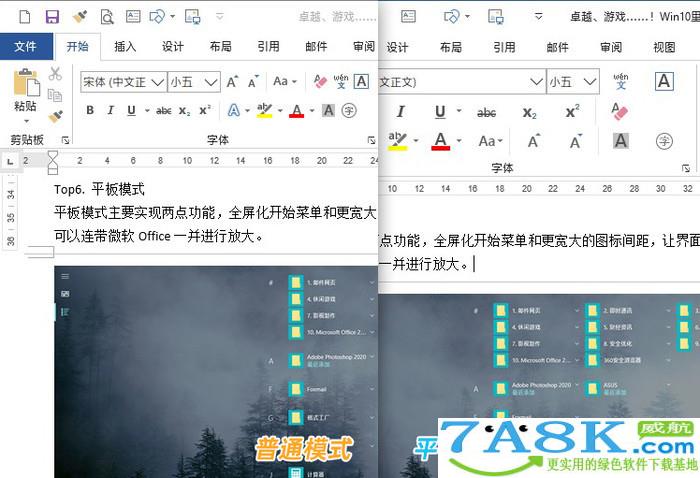Viewport: 700px width, 478px height.
Task: Click the Copy icon under scissors in left window
Action: [x=55, y=95]
